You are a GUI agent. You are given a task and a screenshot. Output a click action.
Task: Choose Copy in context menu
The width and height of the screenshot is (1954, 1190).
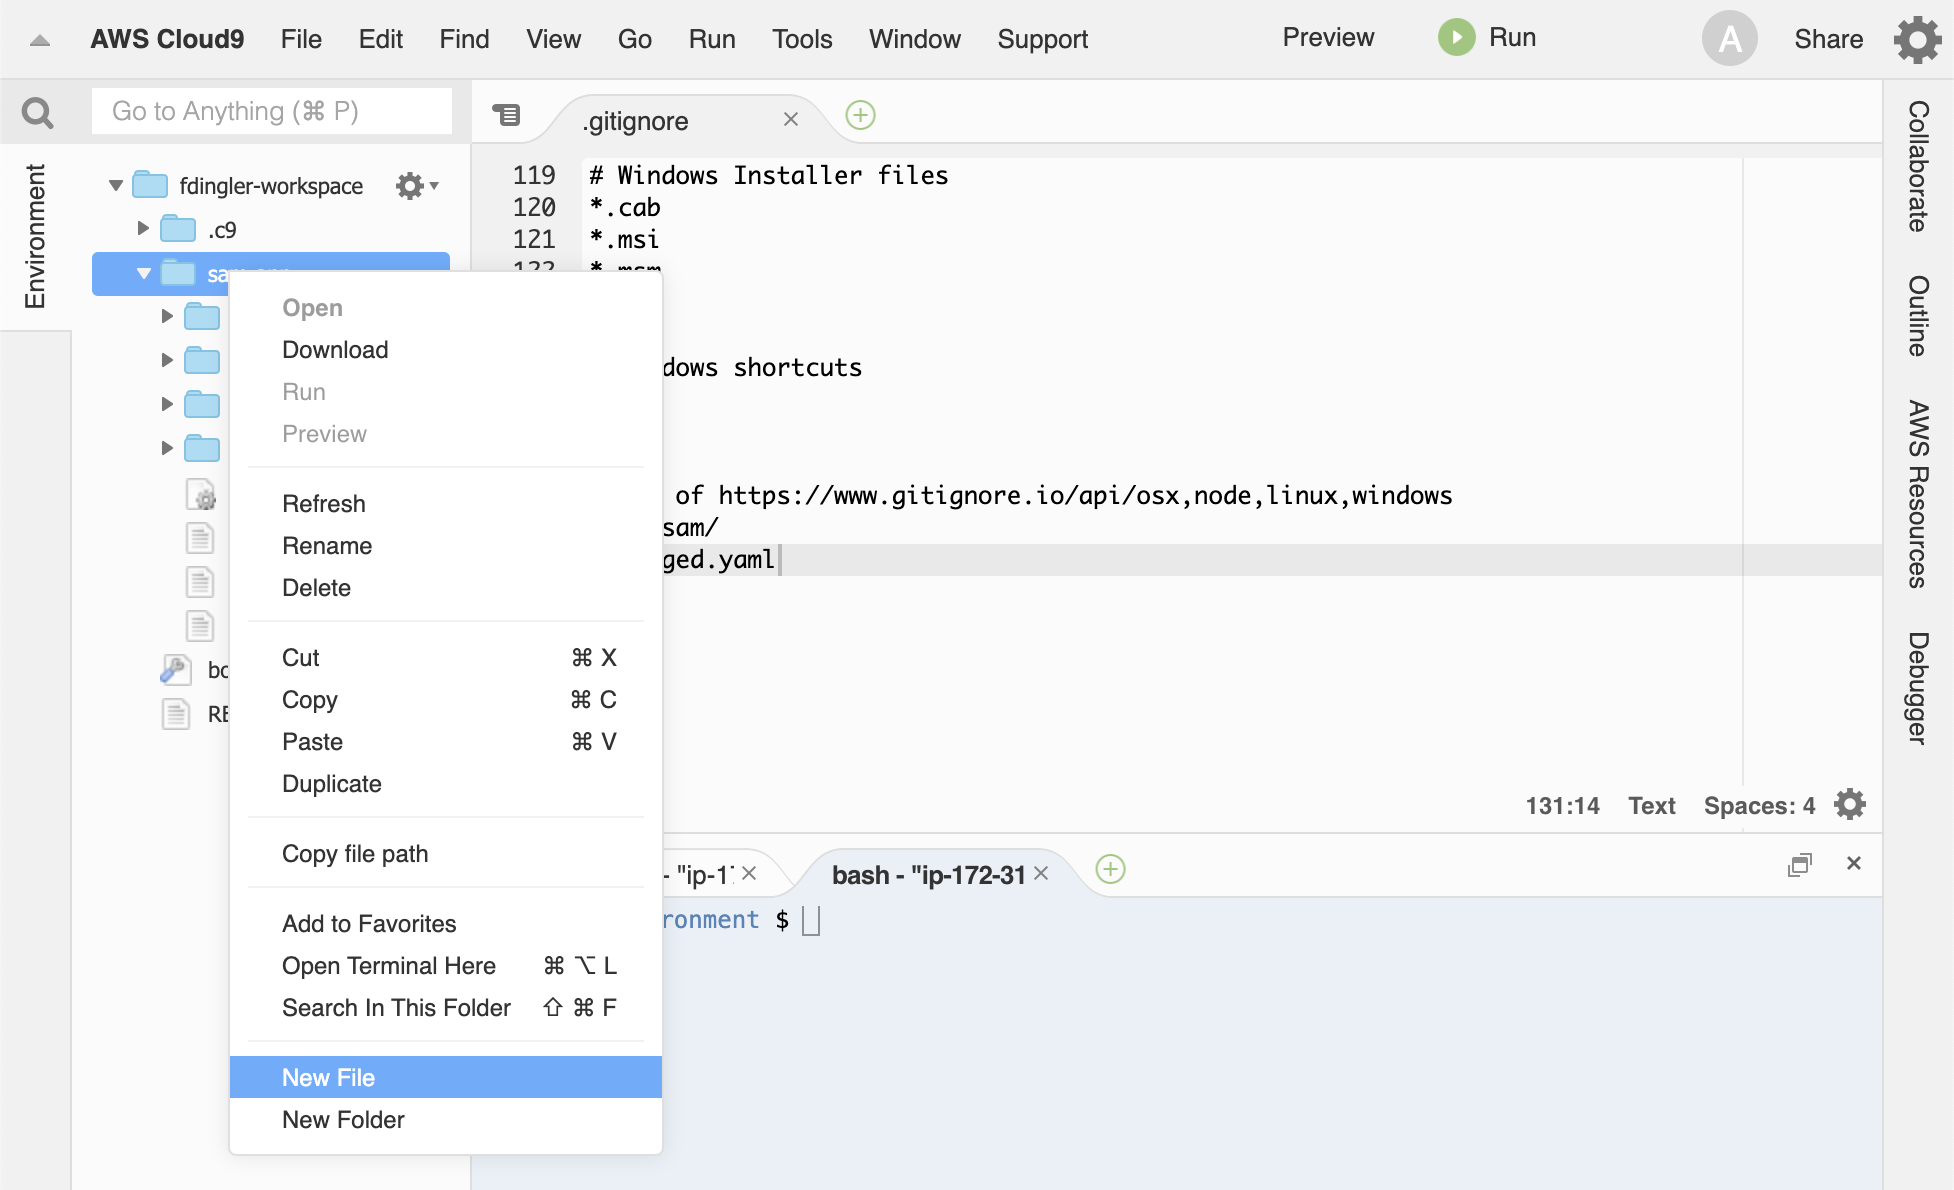pos(446,699)
